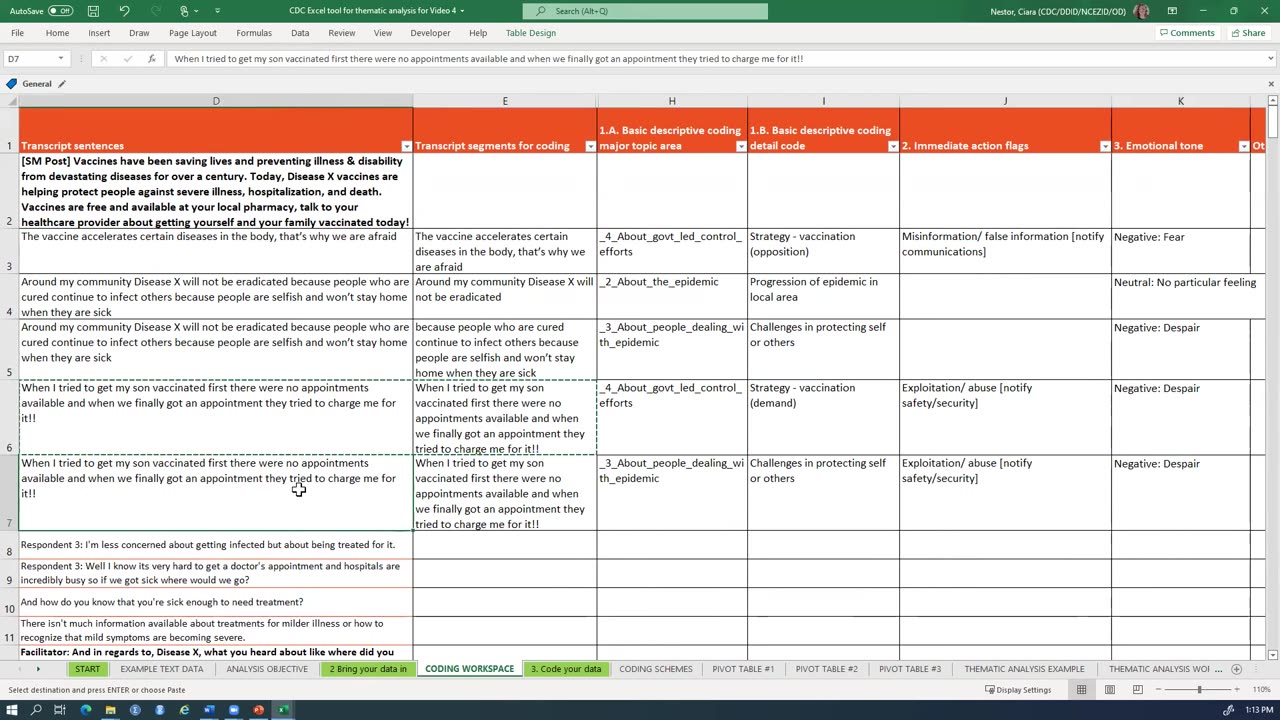1280x720 pixels.
Task: Open the PIVOT TABLE #1 sheet
Action: (743, 669)
